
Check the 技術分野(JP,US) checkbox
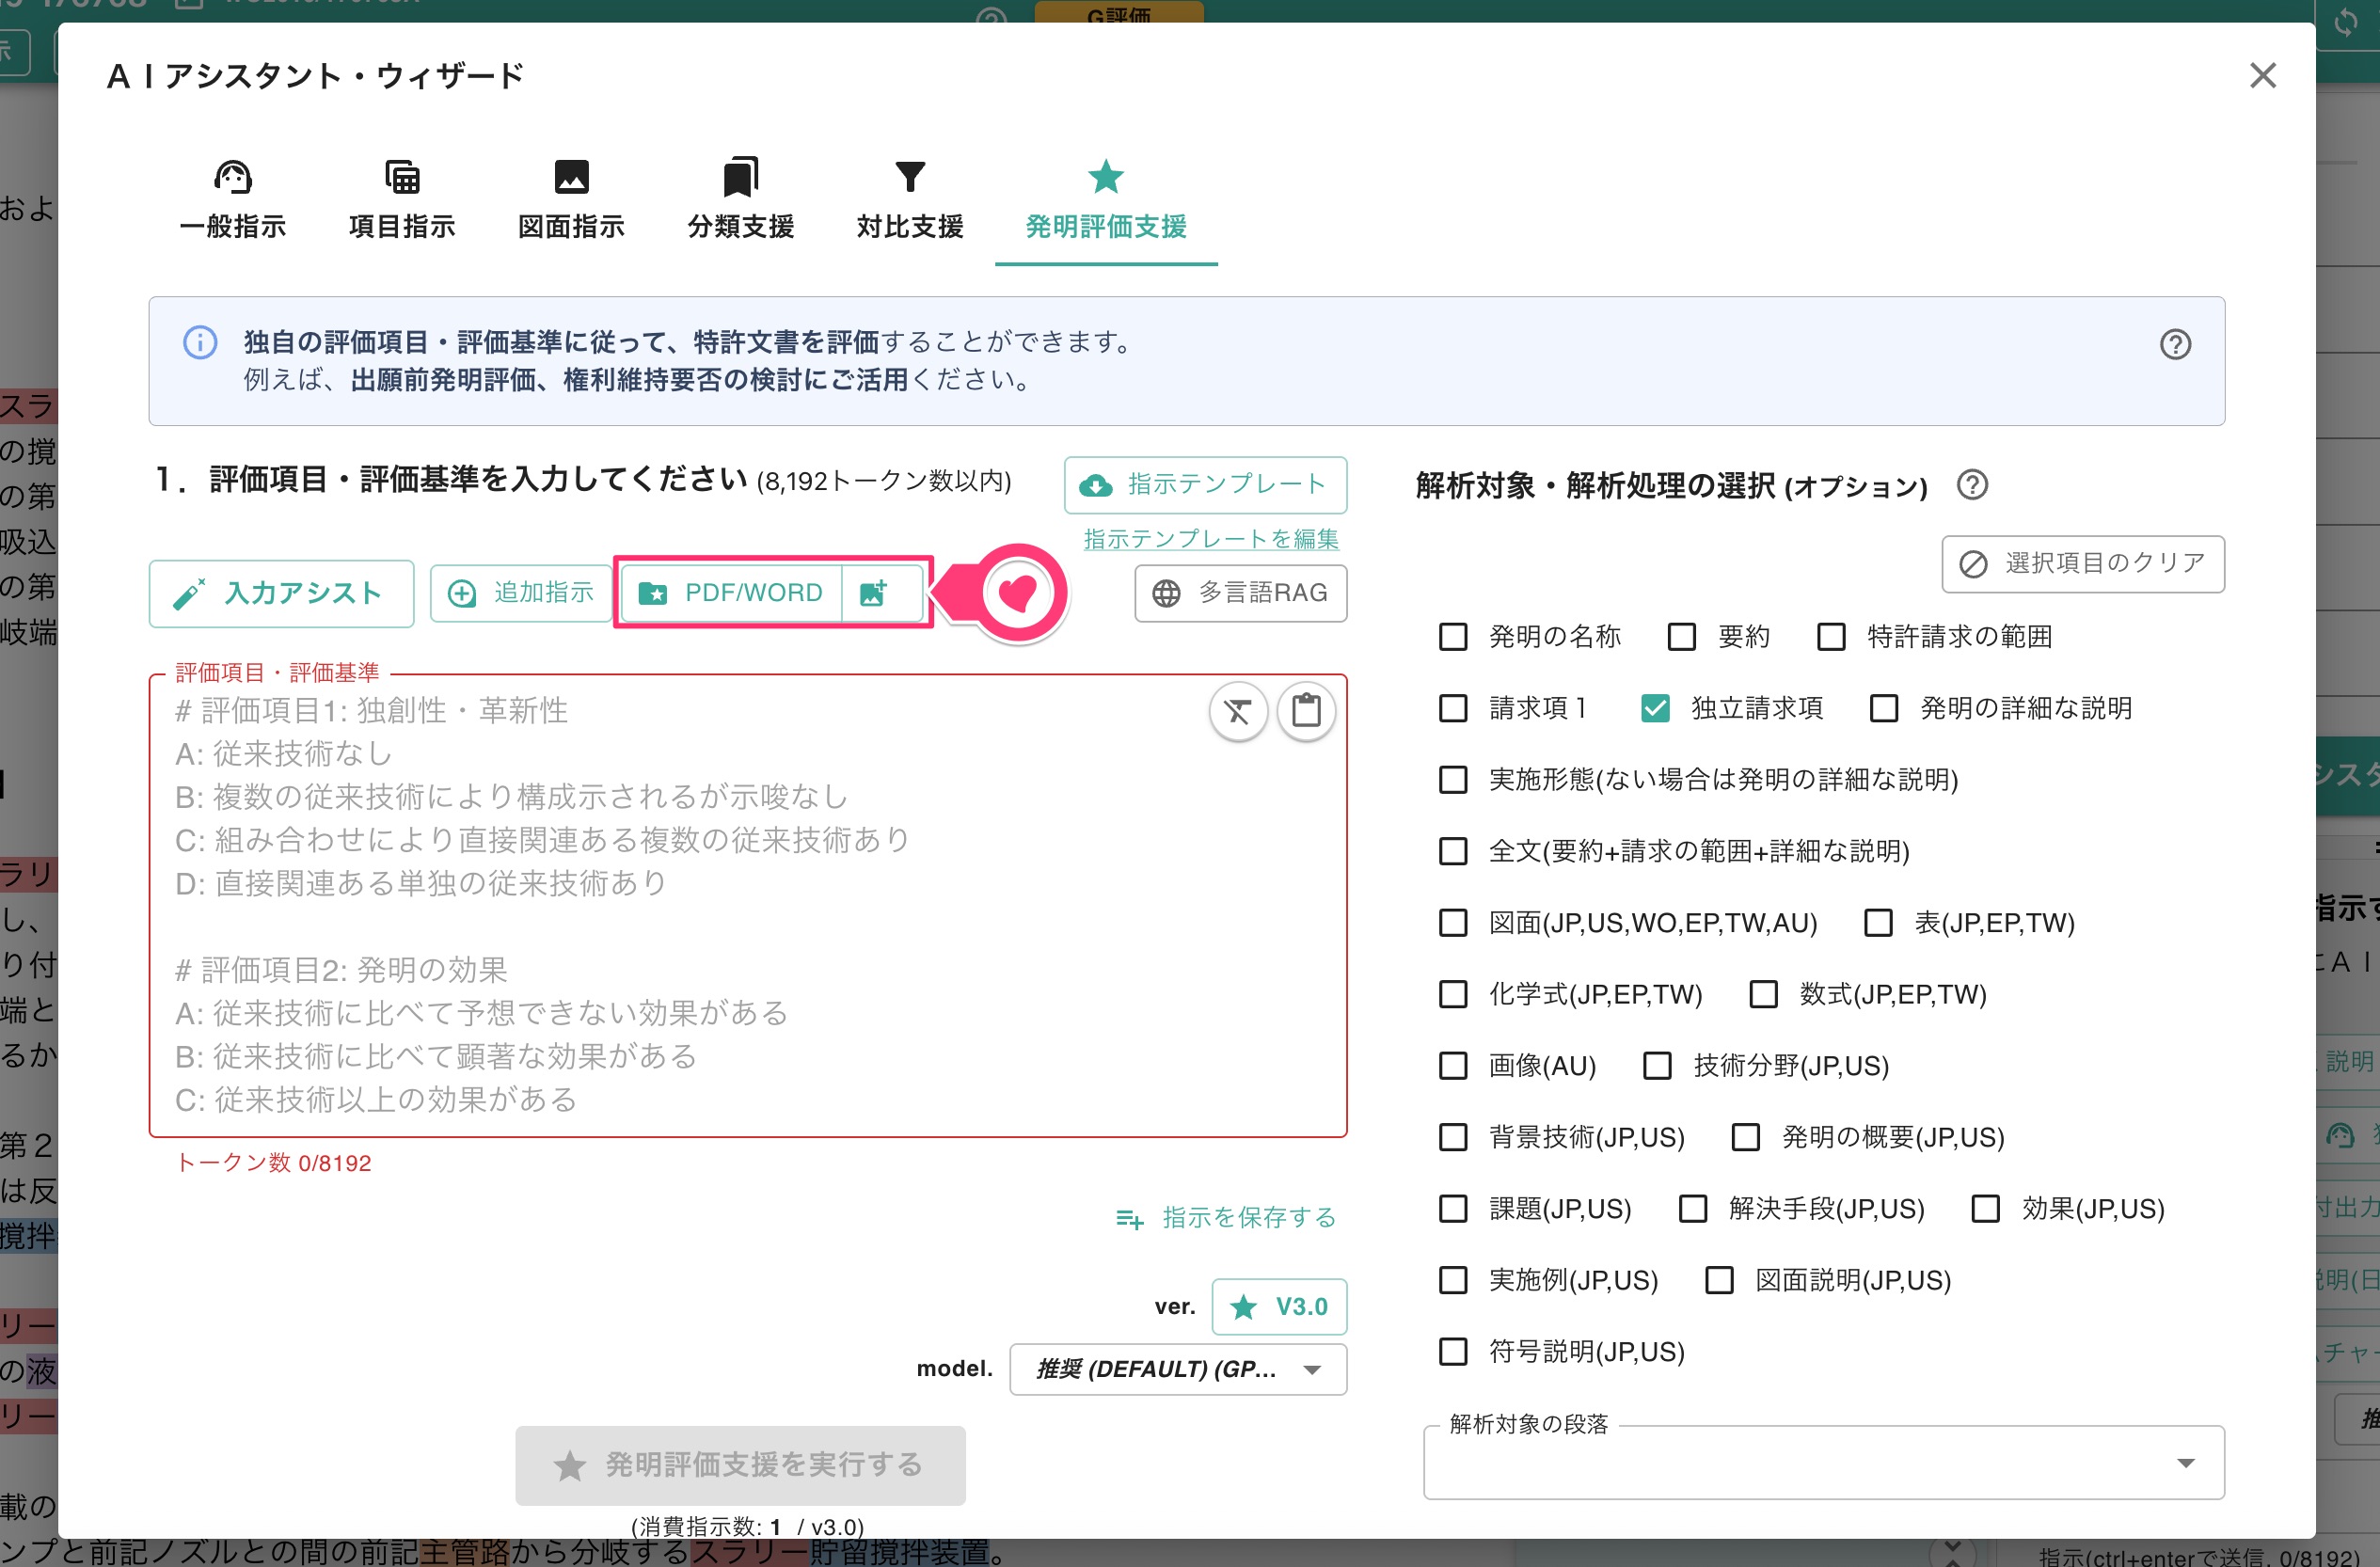pyautogui.click(x=1657, y=1065)
